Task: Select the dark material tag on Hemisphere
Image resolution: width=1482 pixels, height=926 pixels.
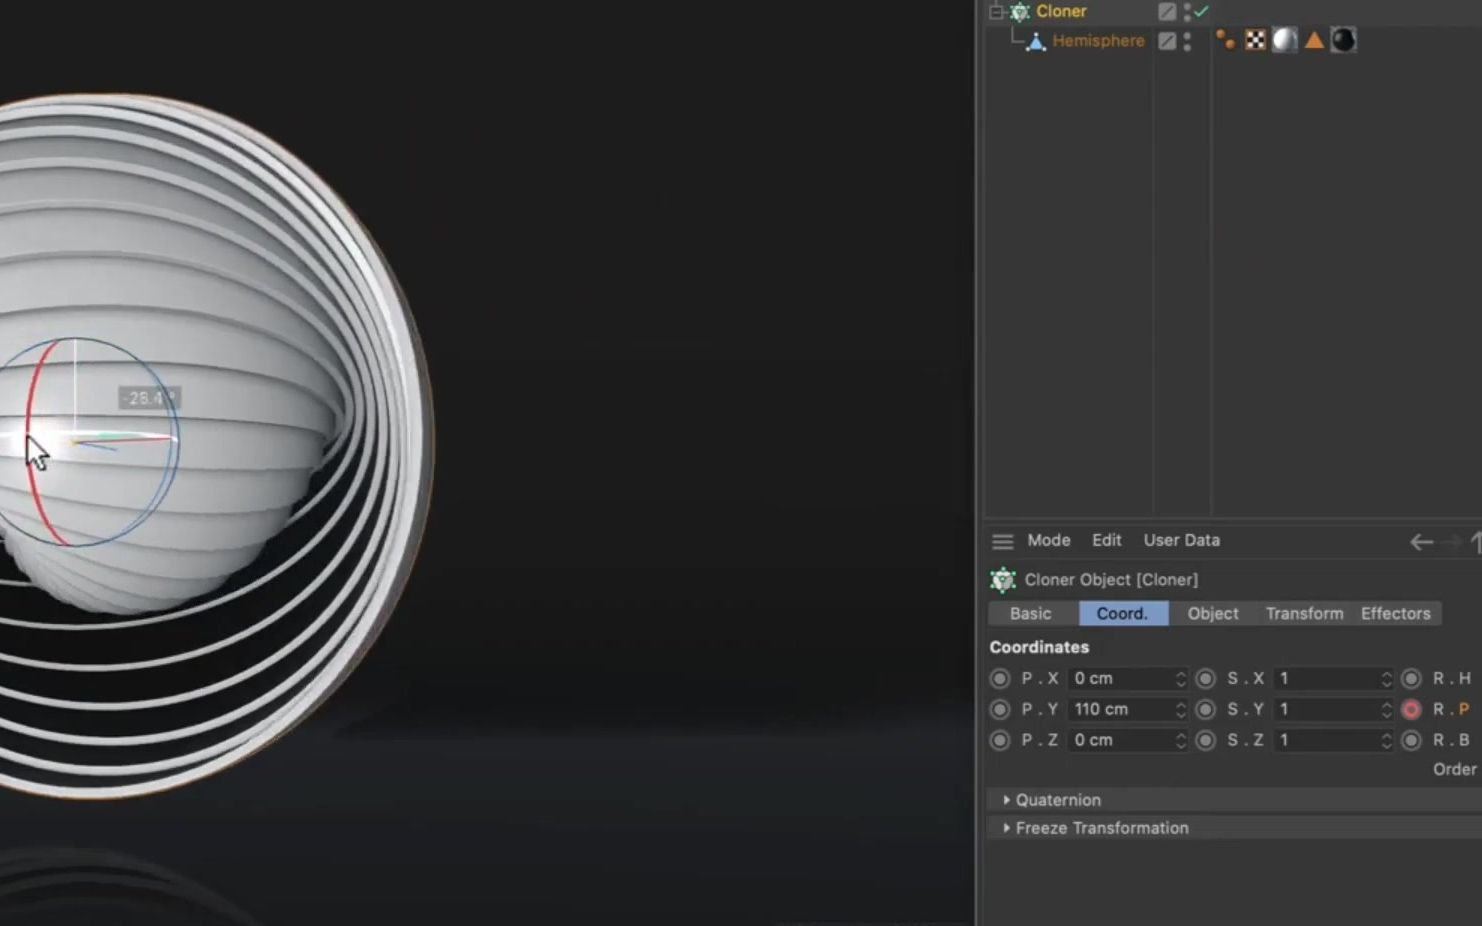Action: pyautogui.click(x=1344, y=40)
